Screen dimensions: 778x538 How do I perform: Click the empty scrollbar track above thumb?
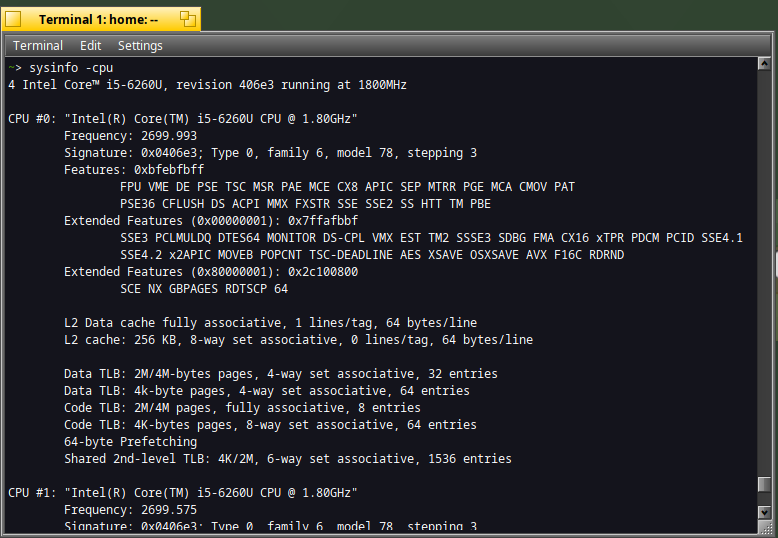764,273
